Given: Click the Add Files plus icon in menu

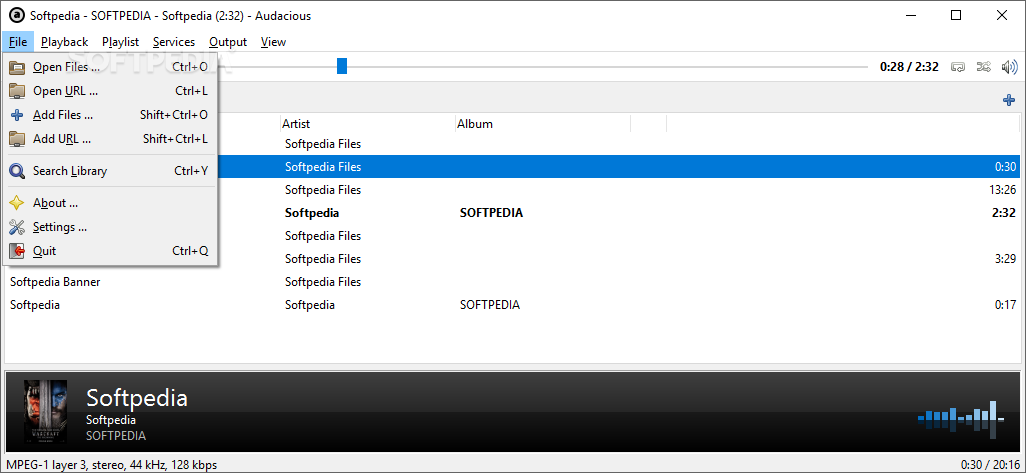Looking at the screenshot, I should (17, 115).
